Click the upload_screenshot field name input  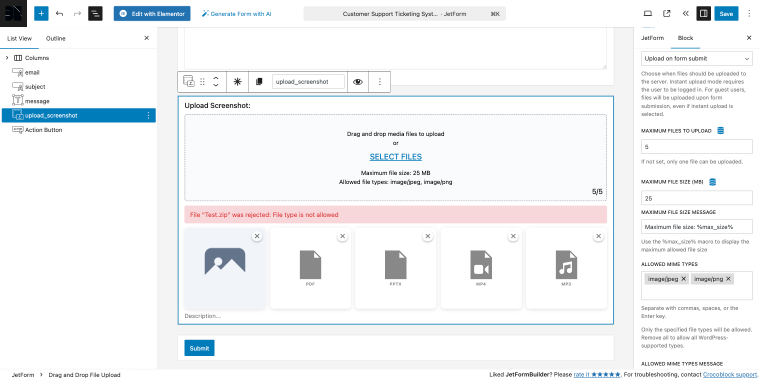308,82
